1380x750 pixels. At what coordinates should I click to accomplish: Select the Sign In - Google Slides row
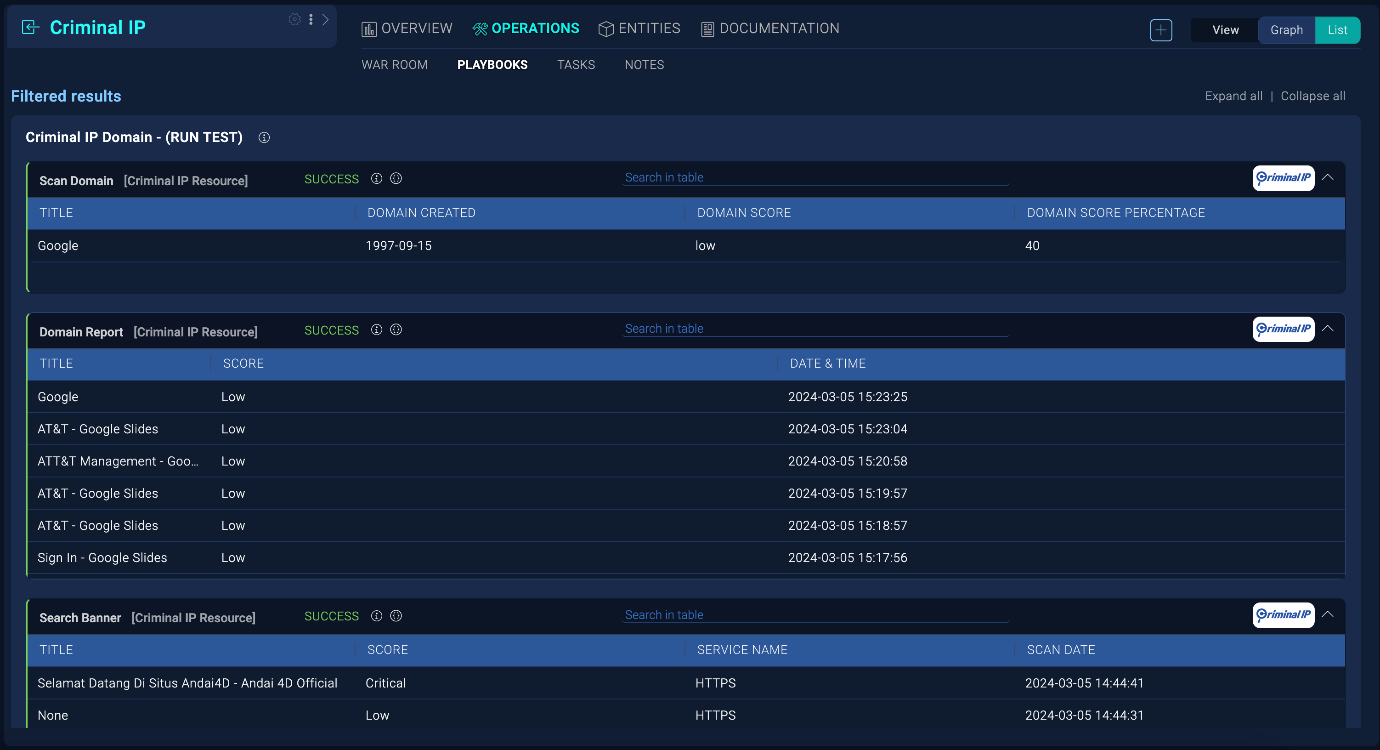pos(687,558)
